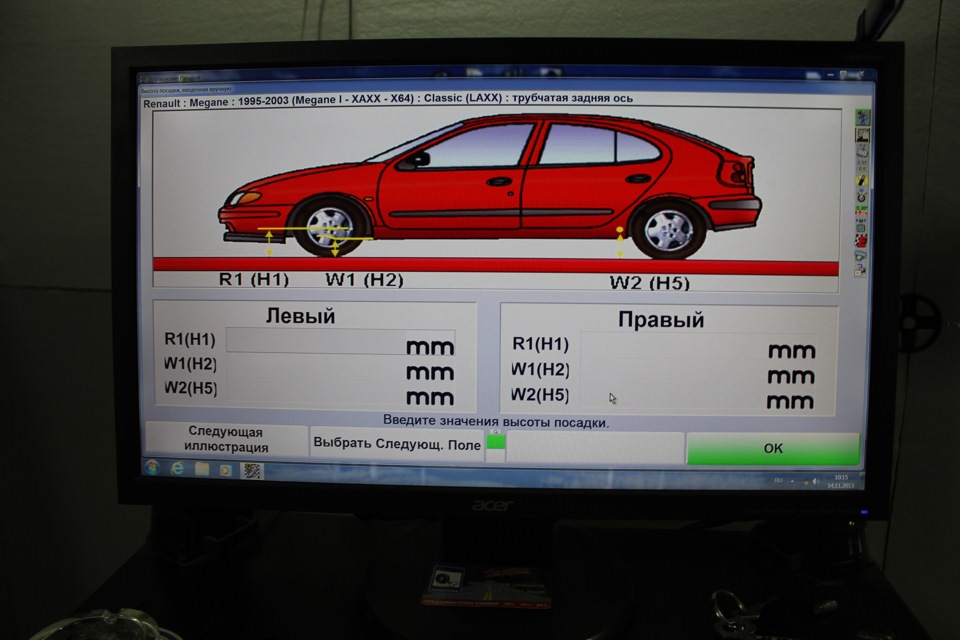Viewport: 960px width, 640px height.
Task: Click the blank soft key left of OK
Action: coord(595,446)
